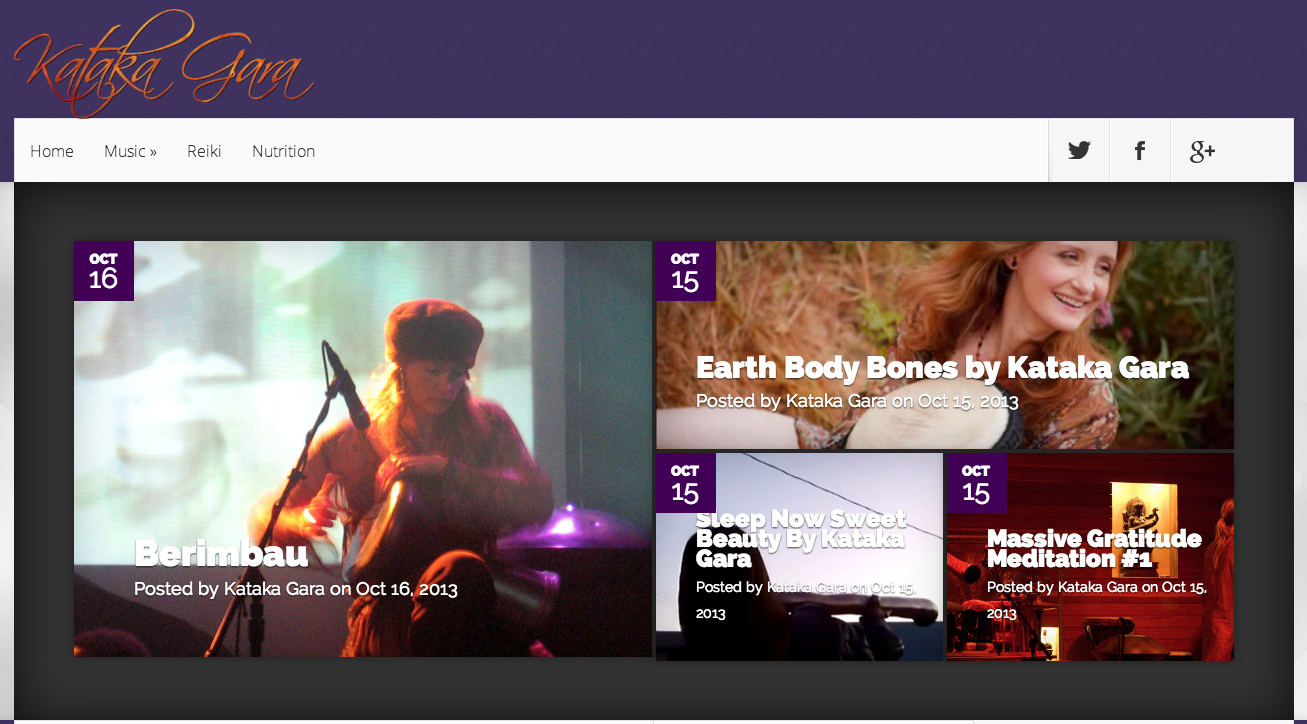Viewport: 1307px width, 724px height.
Task: Open the Google Plus icon
Action: [1202, 151]
